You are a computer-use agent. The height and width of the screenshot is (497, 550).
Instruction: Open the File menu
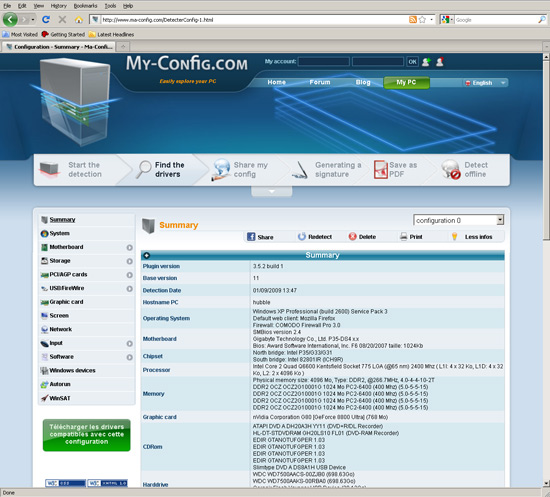(7, 6)
